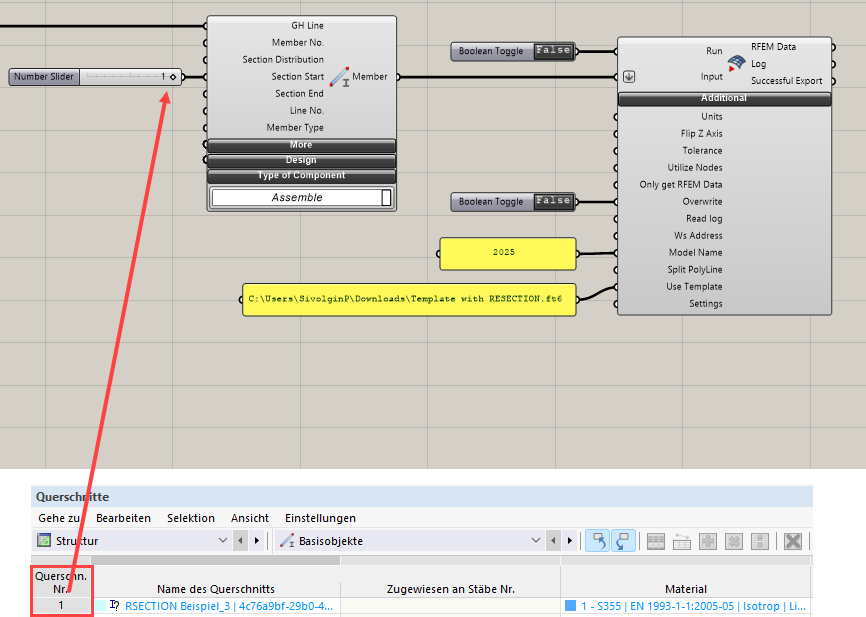Select the Member component icon near Section Start
The image size is (866, 617).
(340, 76)
